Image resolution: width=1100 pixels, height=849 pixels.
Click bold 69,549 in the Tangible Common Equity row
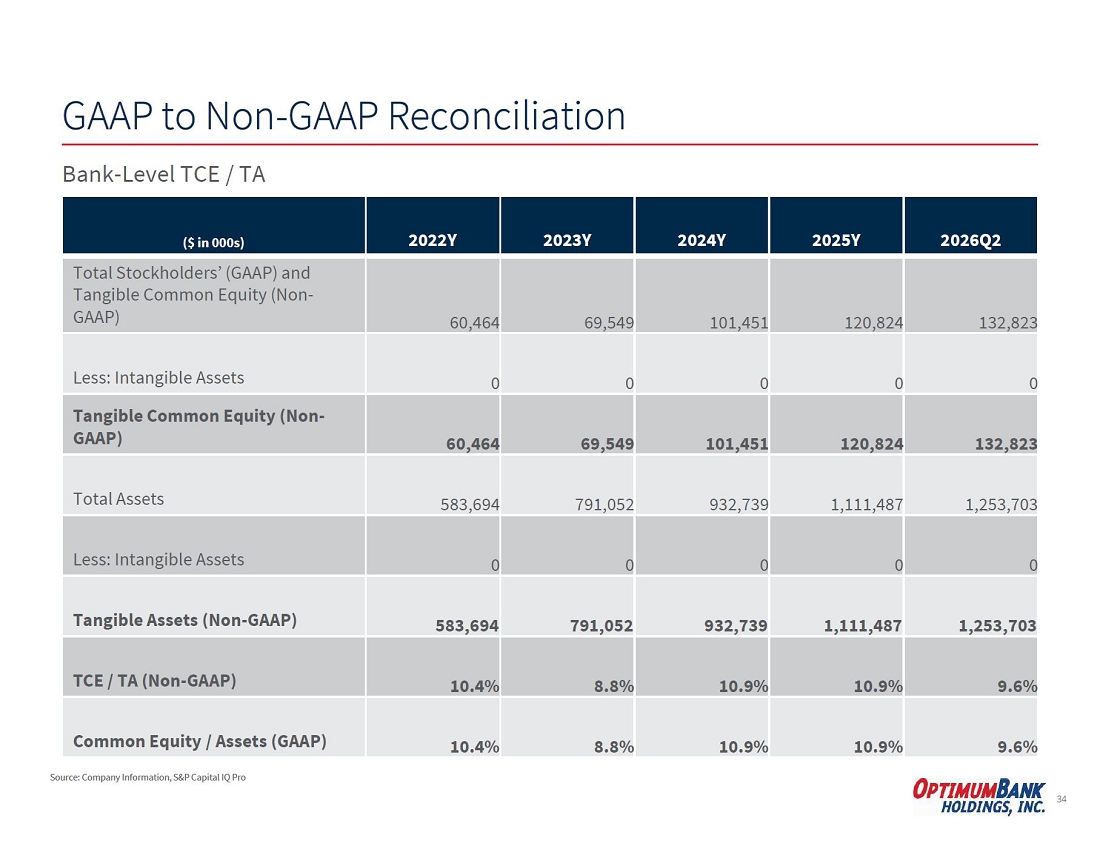click(608, 444)
